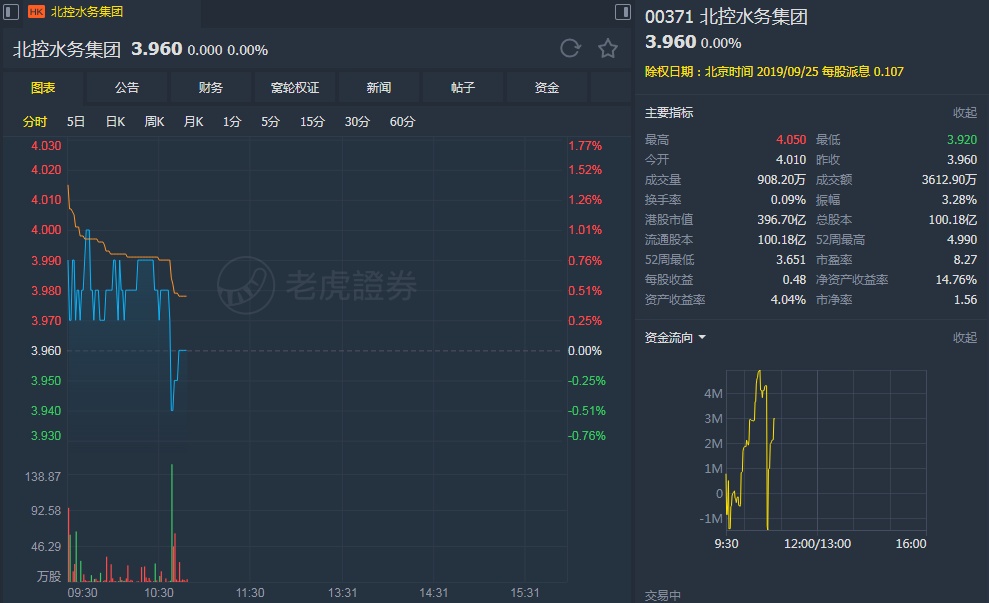The width and height of the screenshot is (989, 603).
Task: Click the -0.76% percent axis label
Action: [587, 436]
